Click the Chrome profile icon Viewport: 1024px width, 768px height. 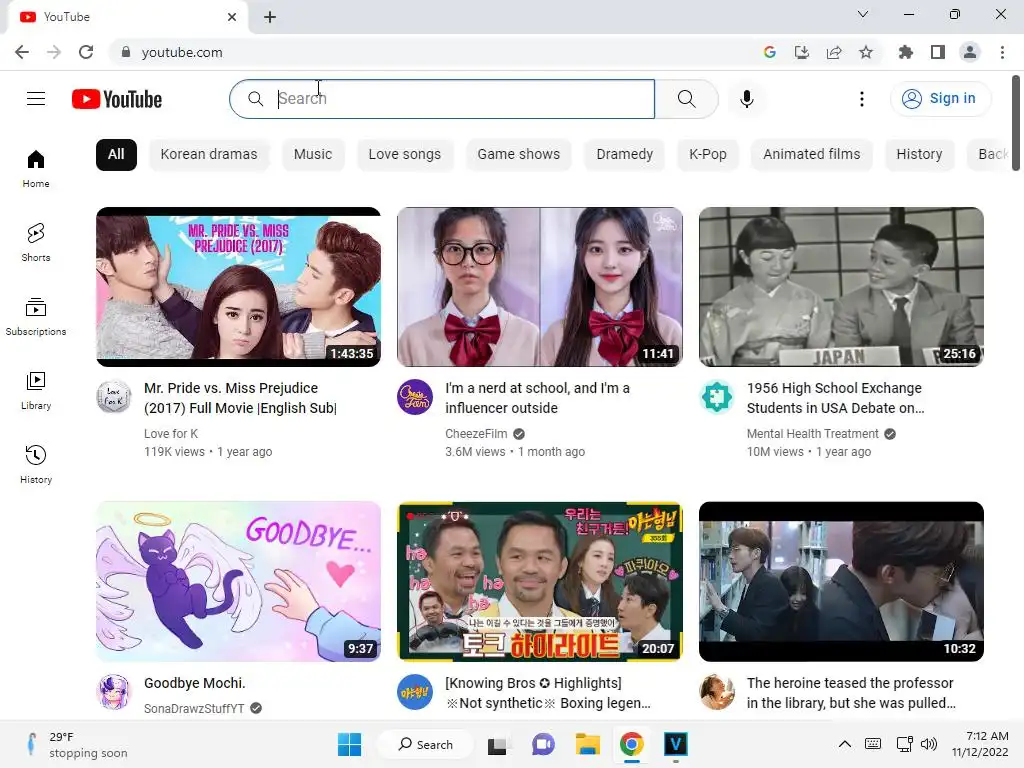(x=970, y=52)
